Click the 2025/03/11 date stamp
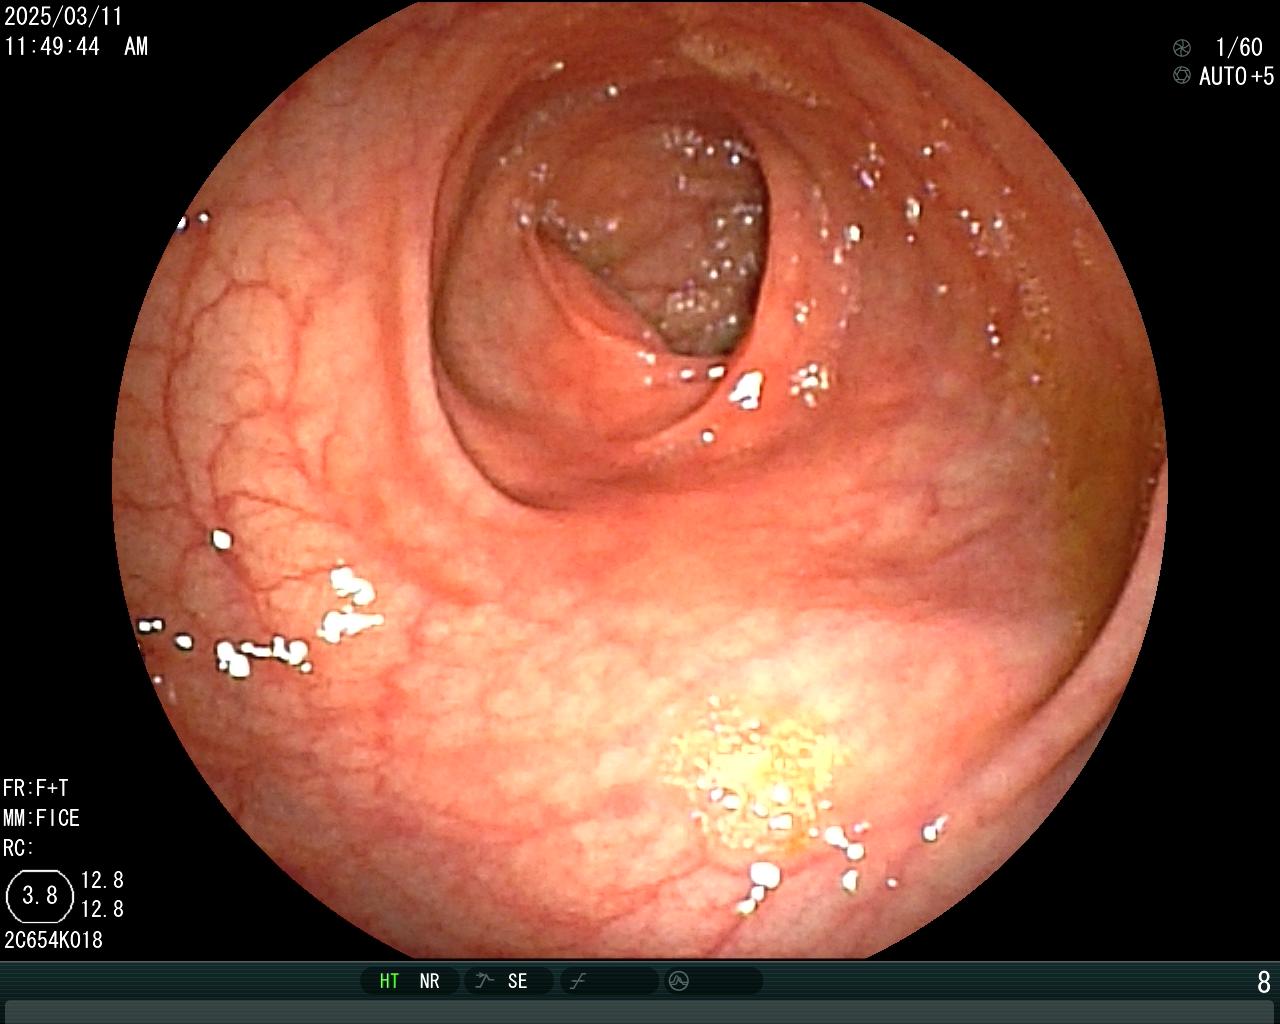 pos(63,17)
